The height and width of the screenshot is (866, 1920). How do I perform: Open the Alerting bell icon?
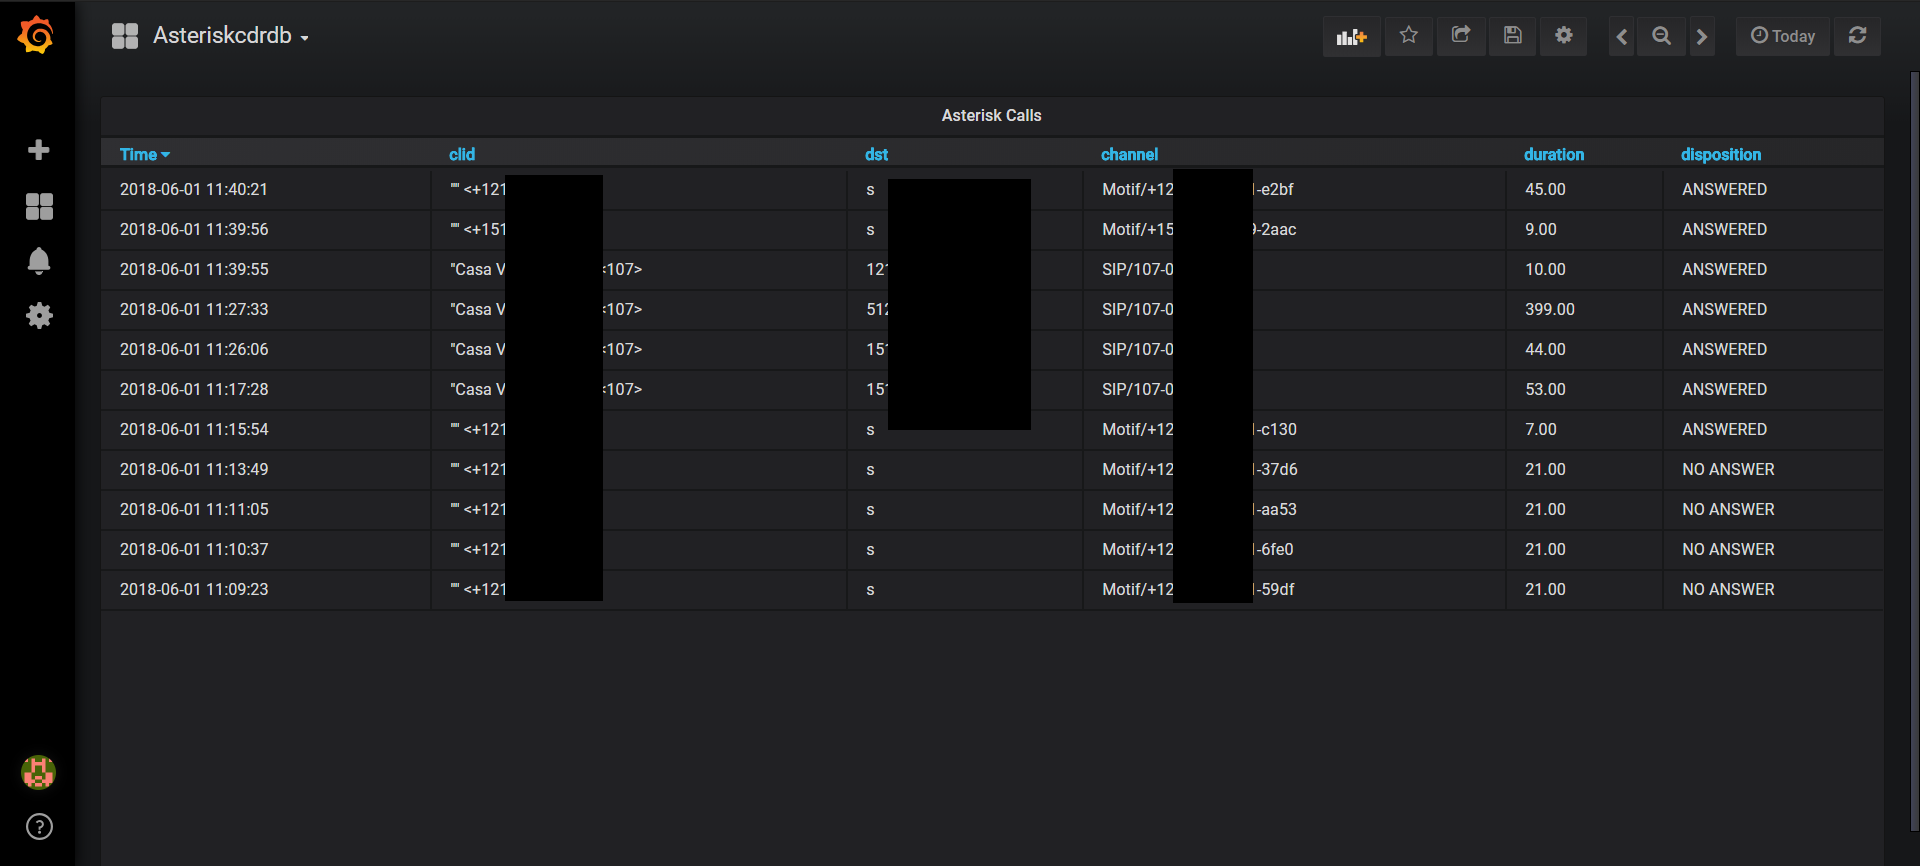click(39, 261)
